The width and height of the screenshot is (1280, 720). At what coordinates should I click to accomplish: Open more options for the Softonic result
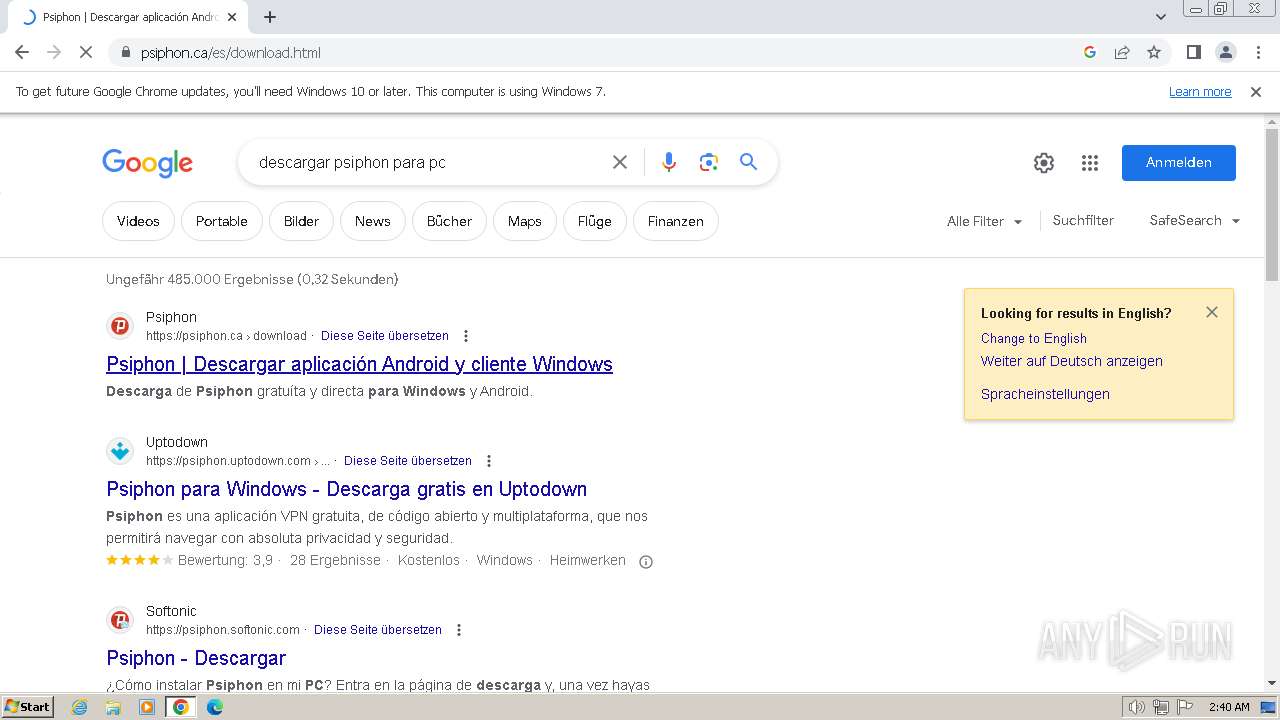(459, 630)
